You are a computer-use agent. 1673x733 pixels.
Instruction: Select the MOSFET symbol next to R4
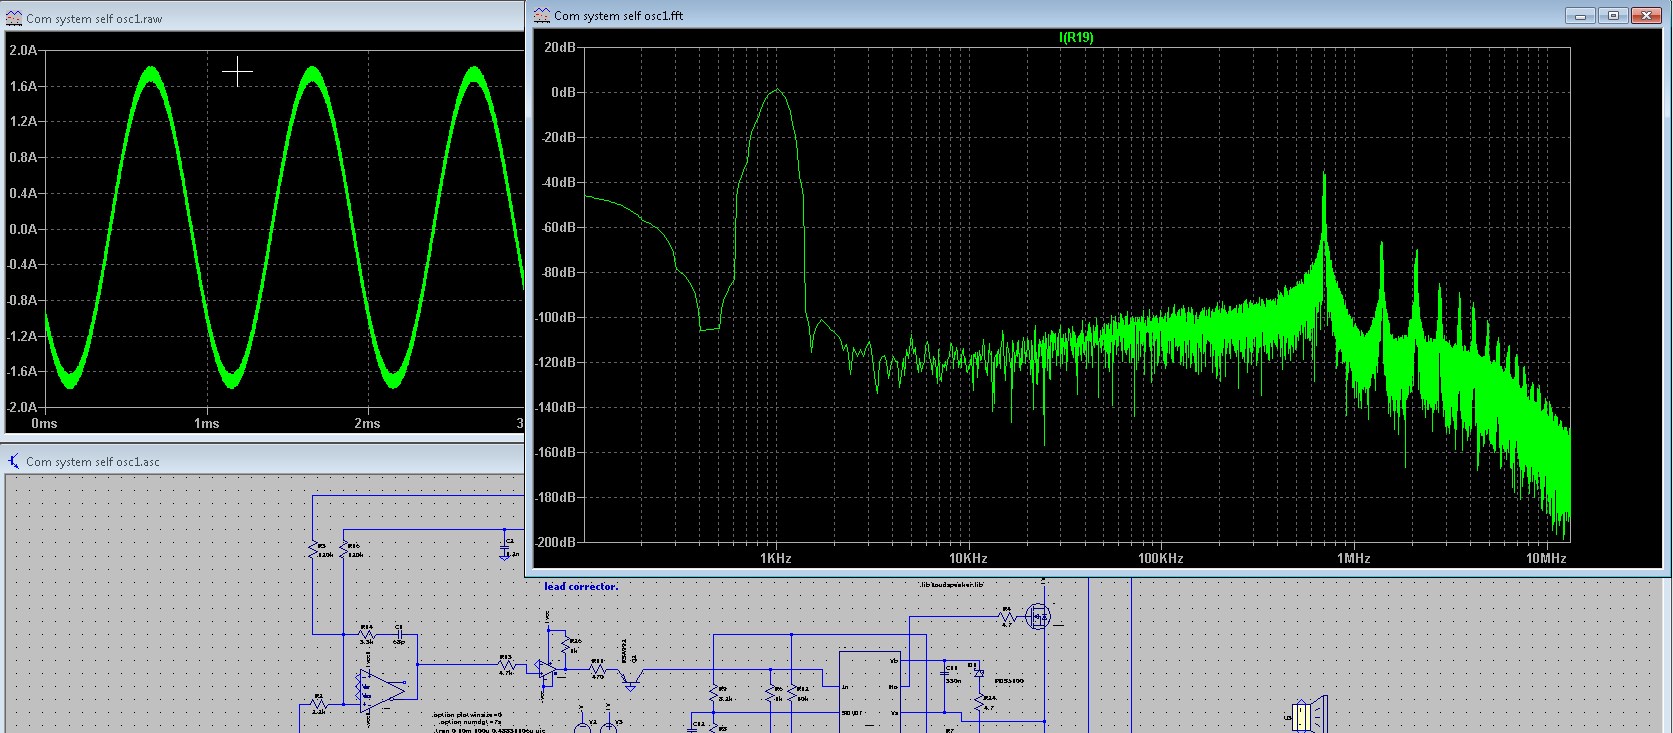[x=1038, y=616]
